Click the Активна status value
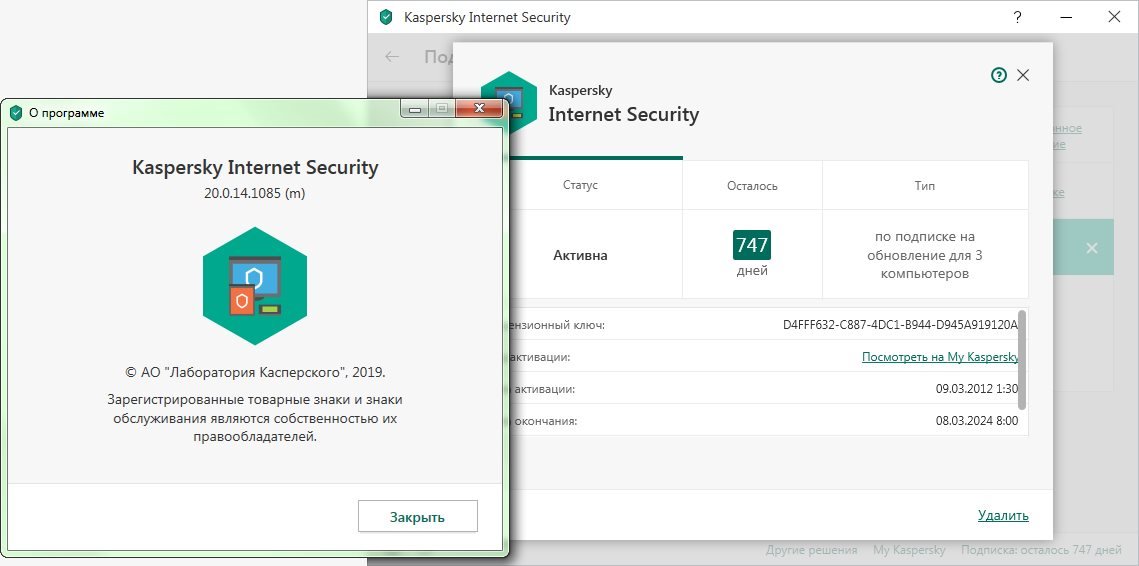 [580, 255]
